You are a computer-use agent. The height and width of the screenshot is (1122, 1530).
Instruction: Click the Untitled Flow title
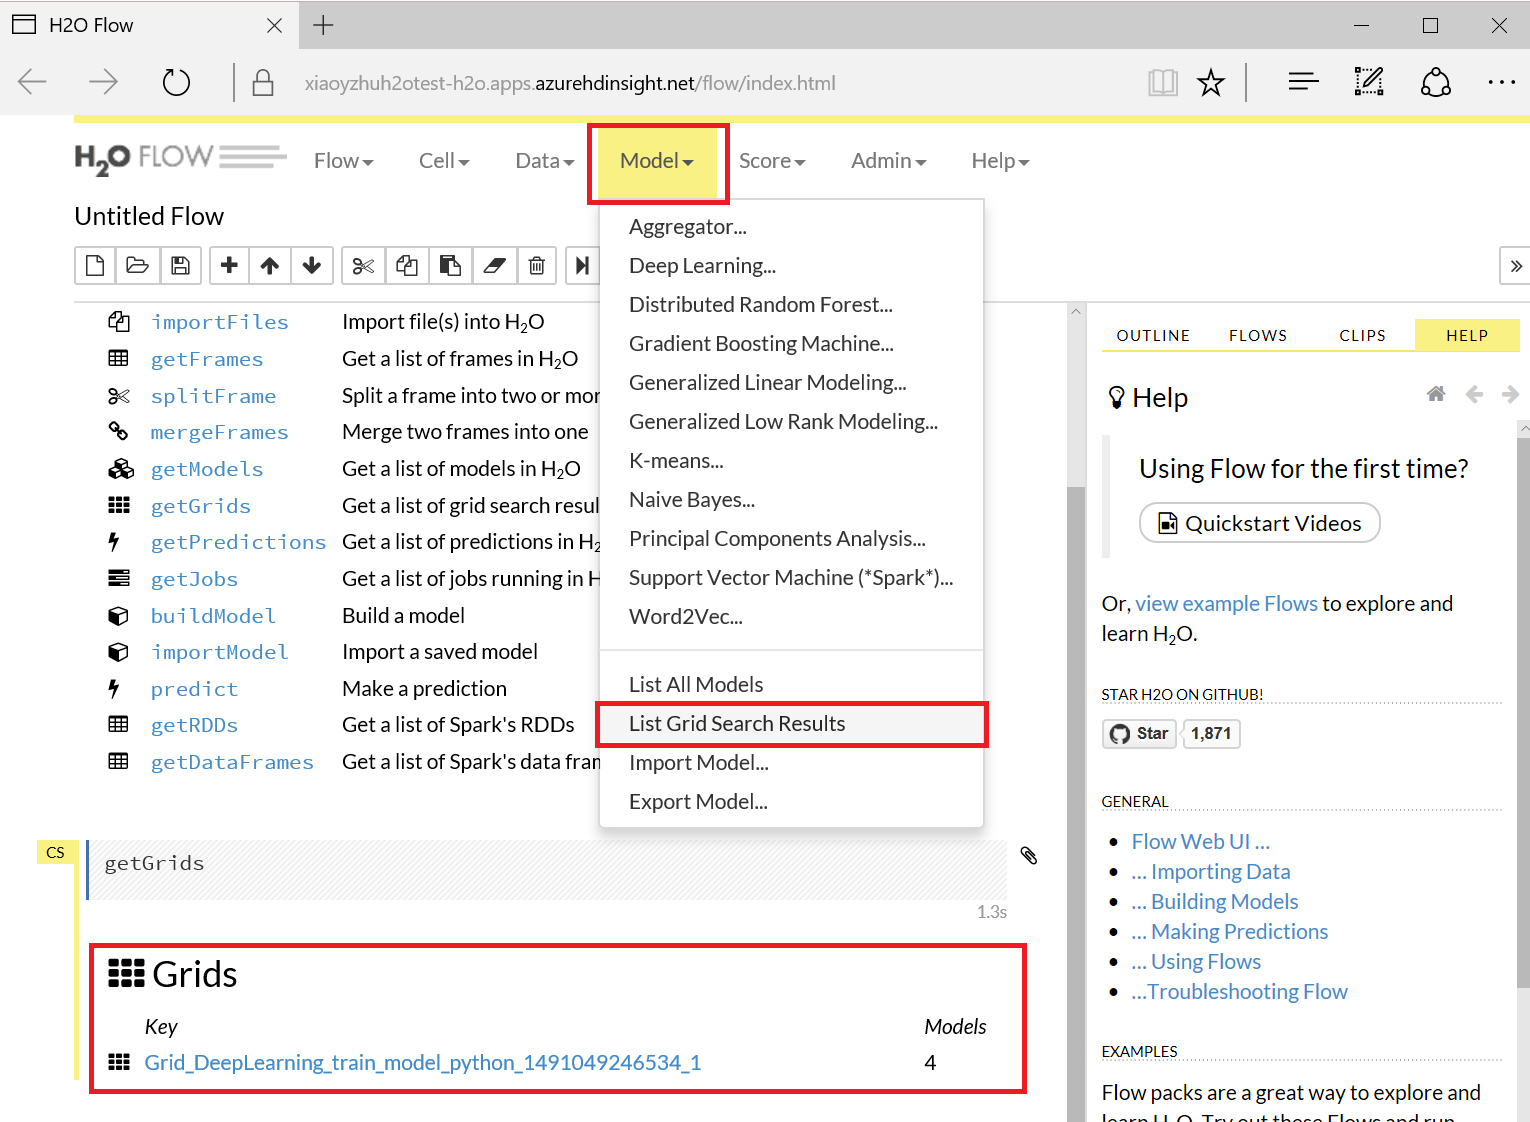[x=149, y=217]
